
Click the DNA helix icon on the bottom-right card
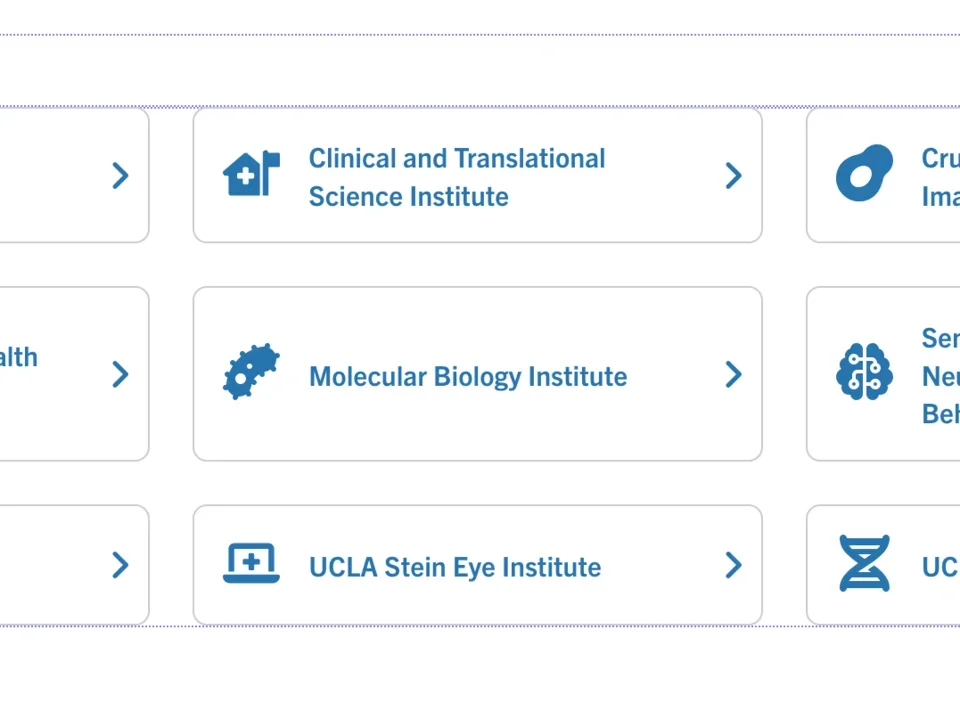point(864,564)
